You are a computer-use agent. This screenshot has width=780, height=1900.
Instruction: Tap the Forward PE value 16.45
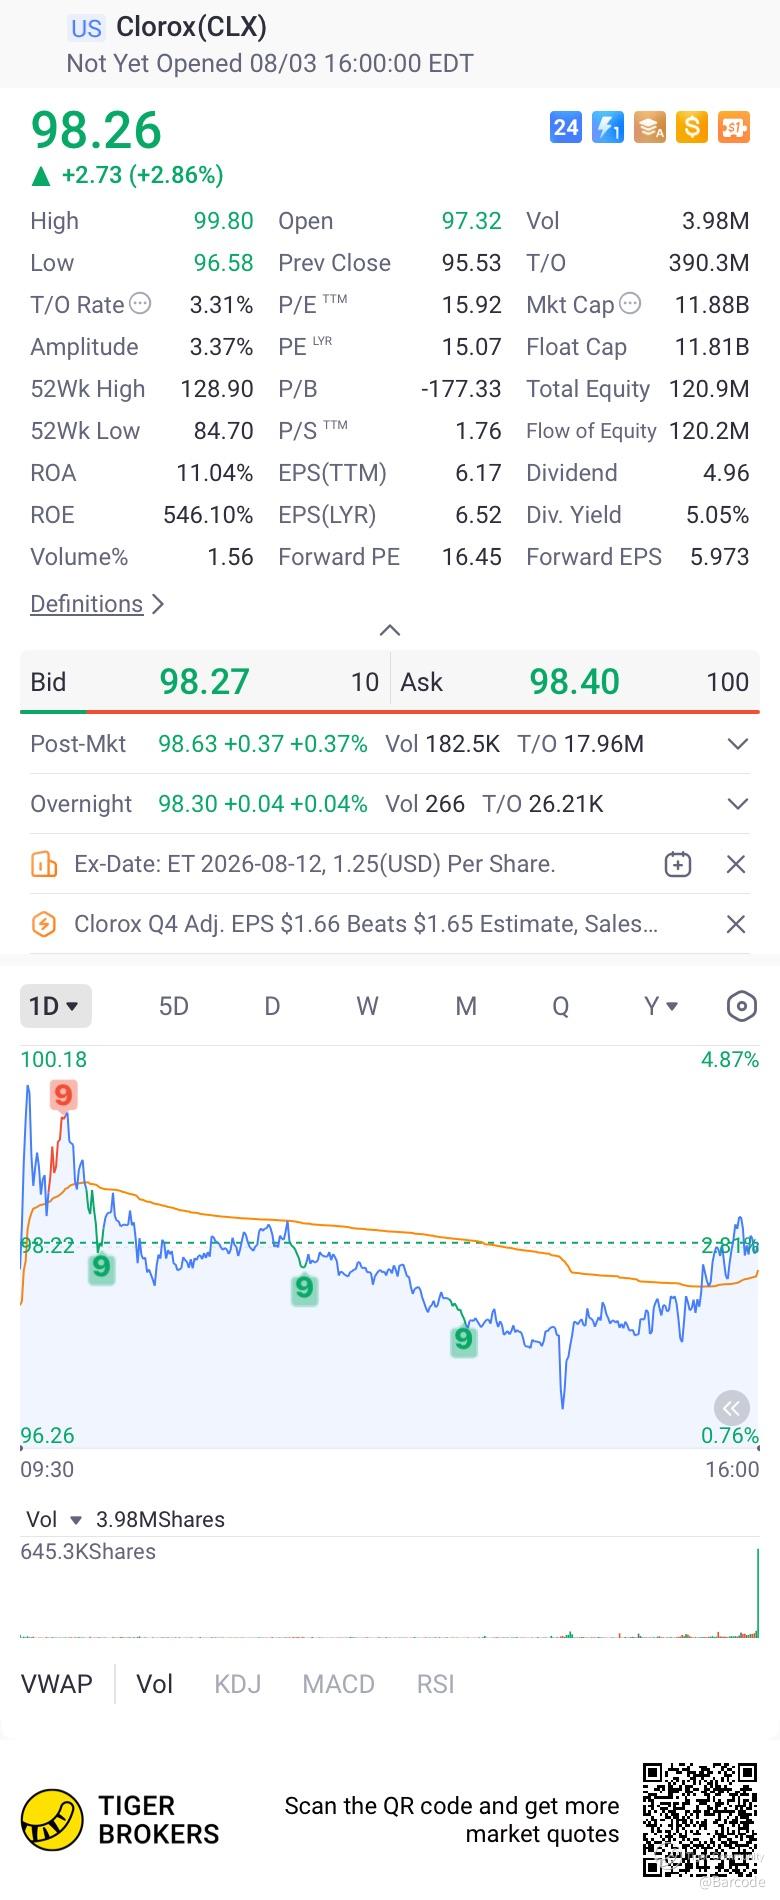click(472, 557)
